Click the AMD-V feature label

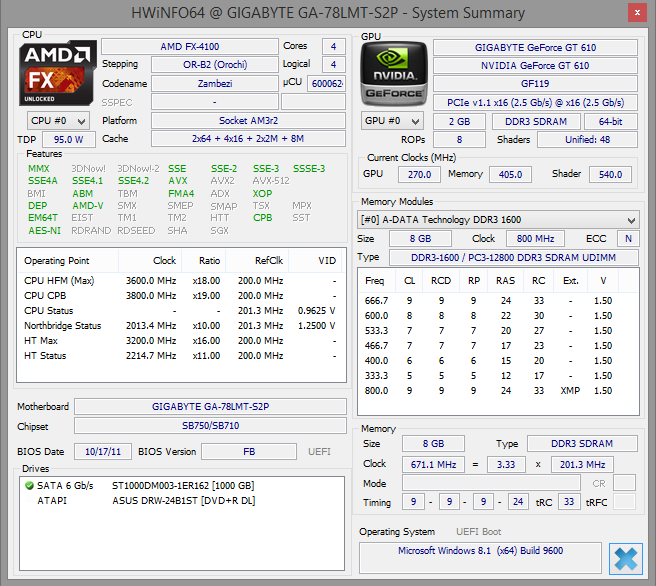point(87,206)
